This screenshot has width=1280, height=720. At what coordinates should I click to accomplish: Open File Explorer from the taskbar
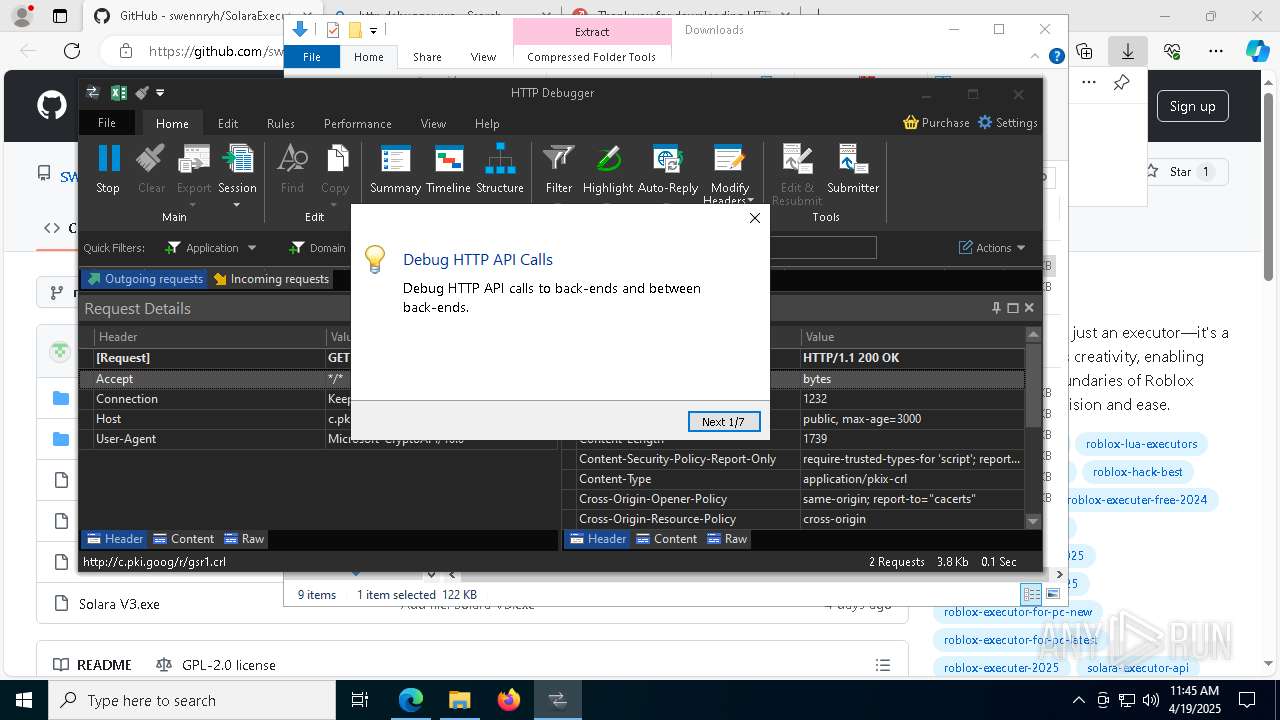click(x=459, y=700)
